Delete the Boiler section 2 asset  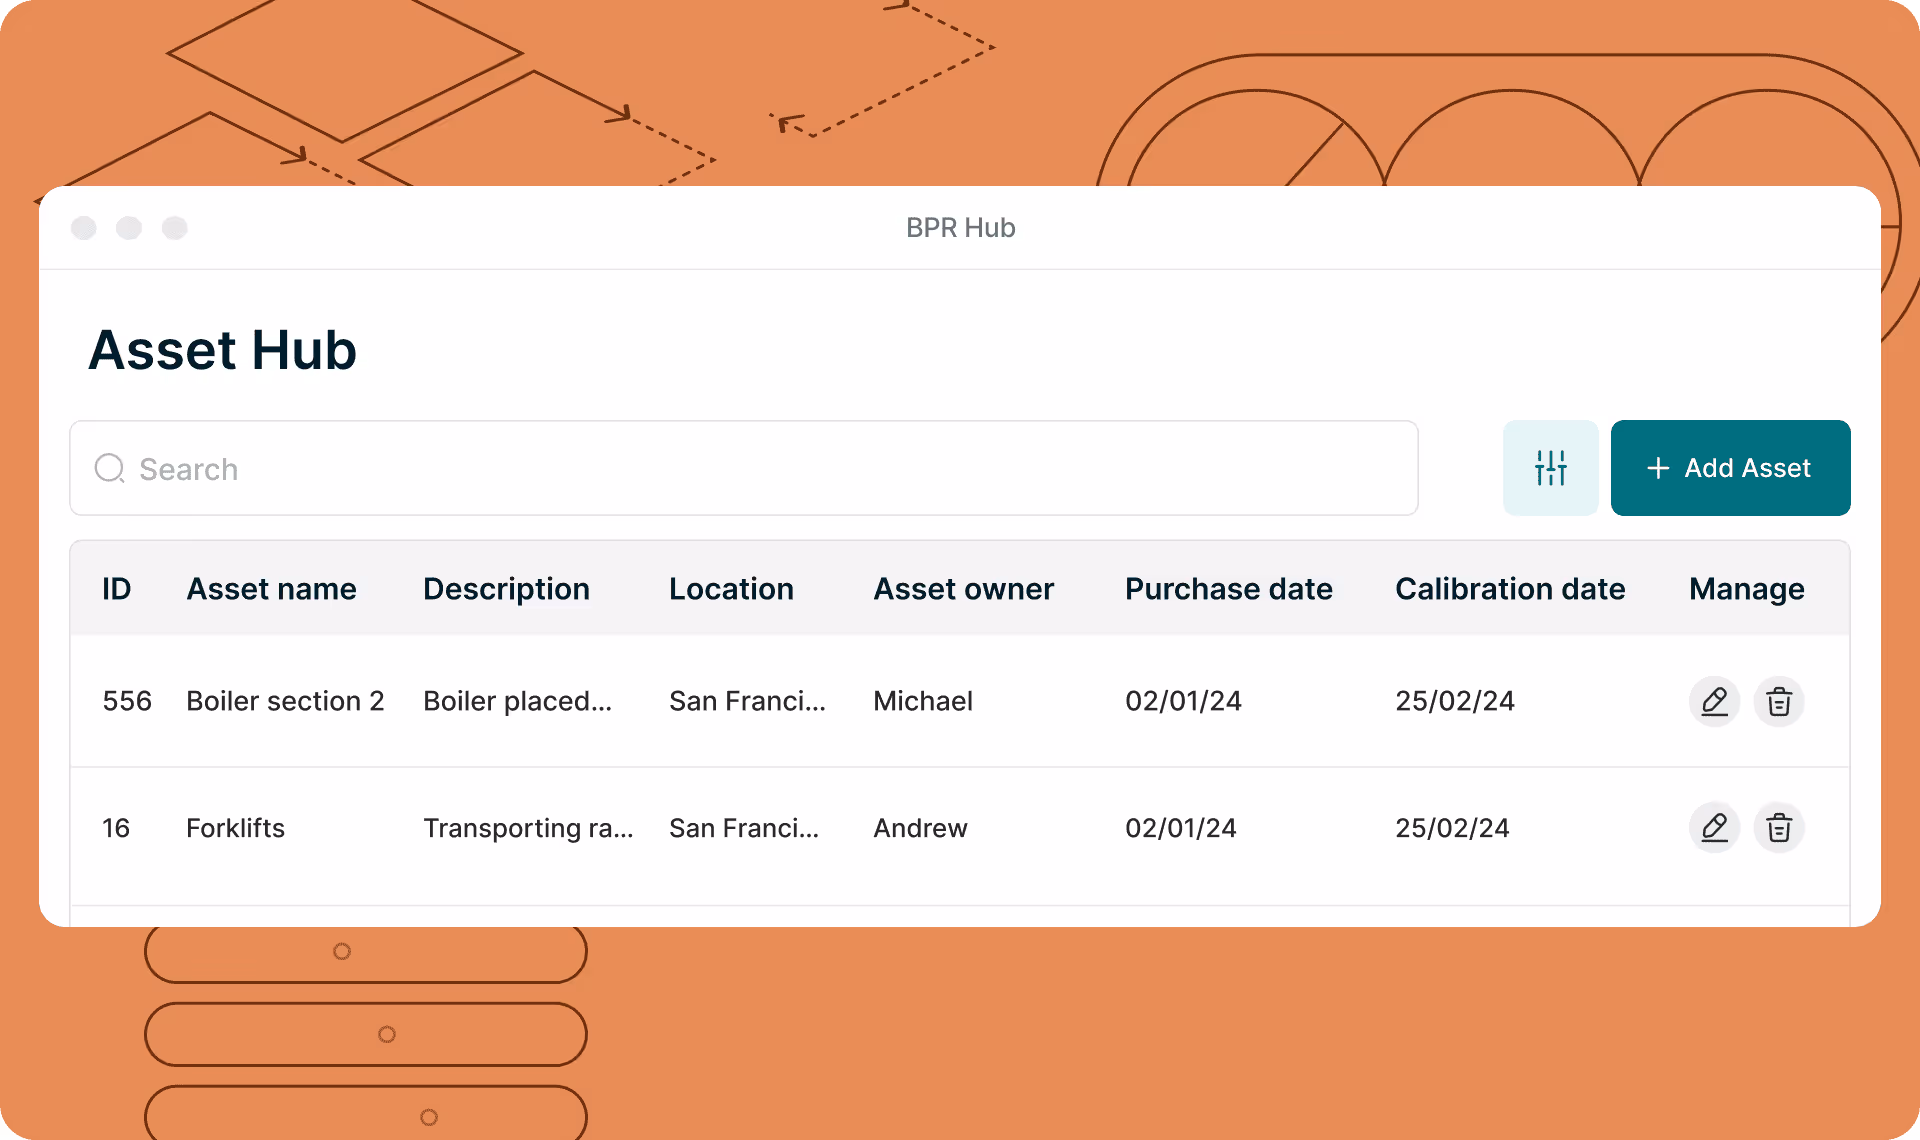point(1778,701)
